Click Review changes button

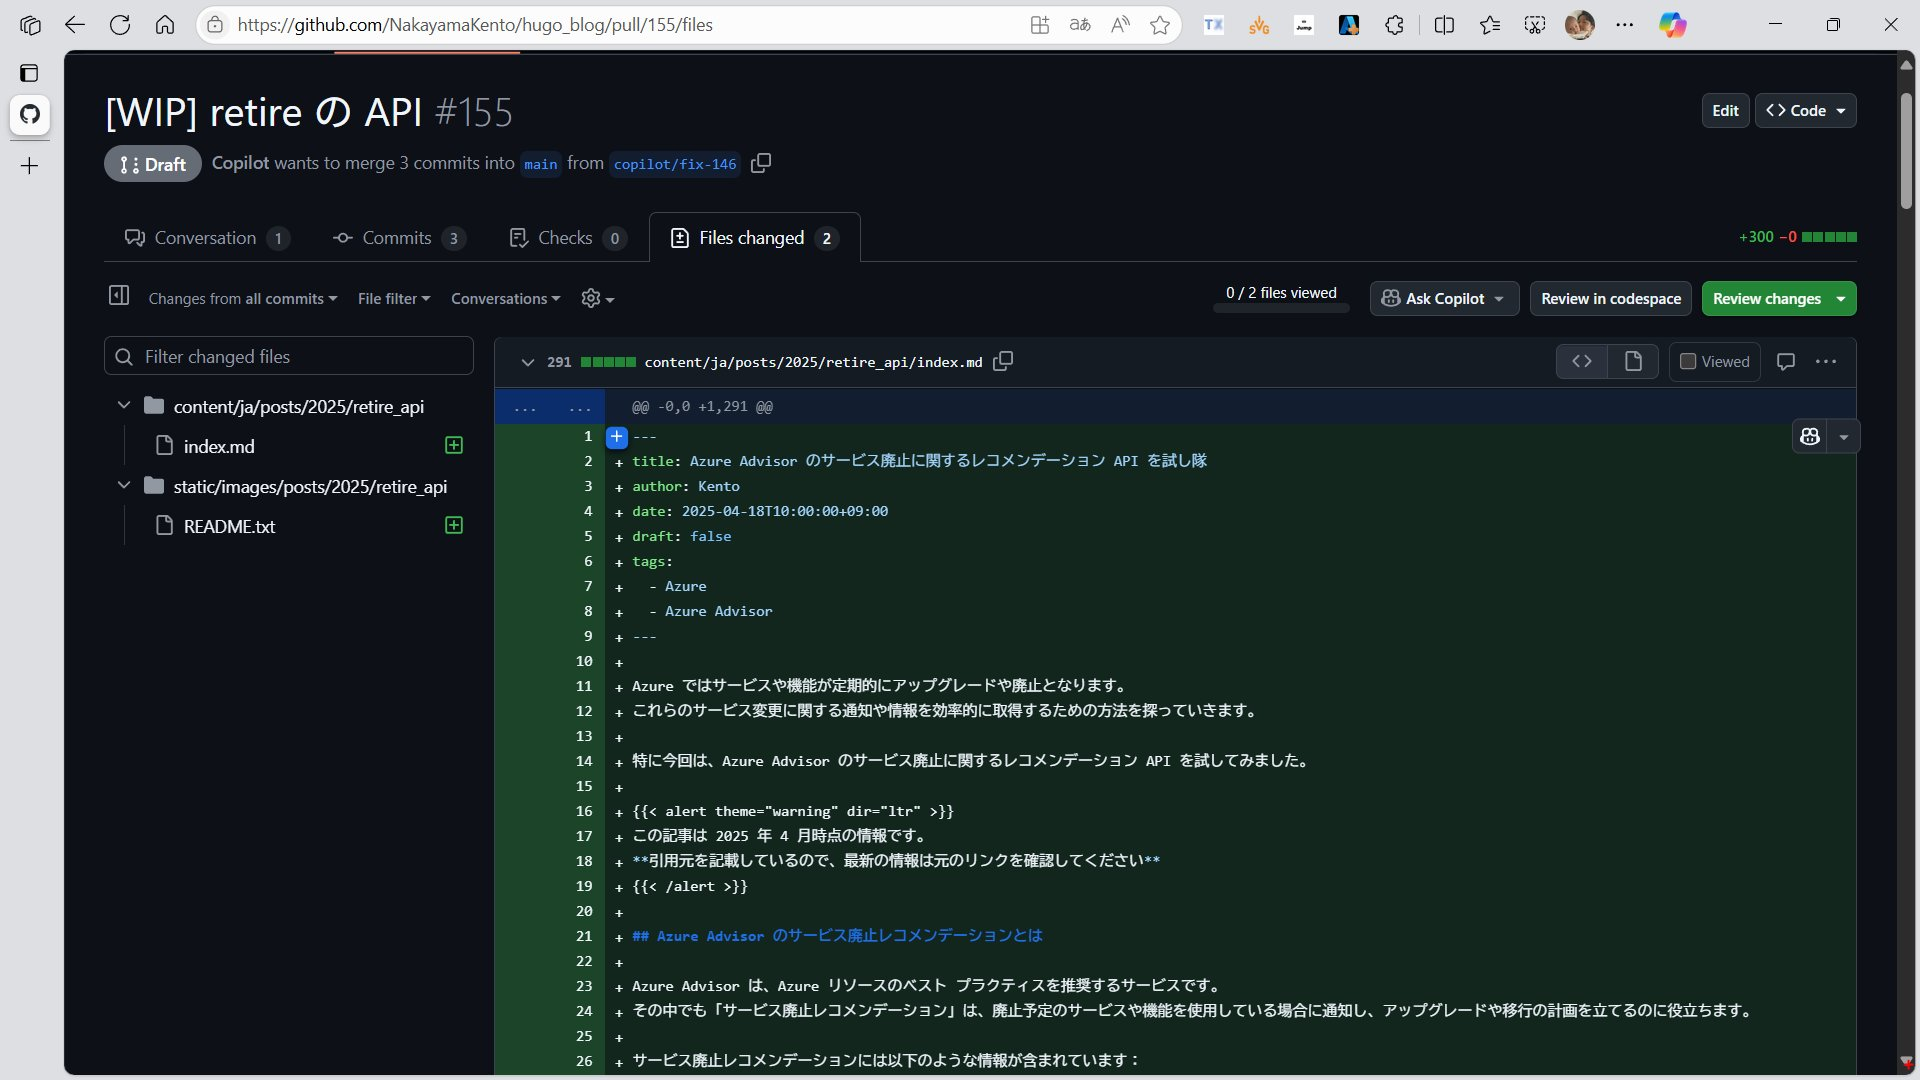1767,298
